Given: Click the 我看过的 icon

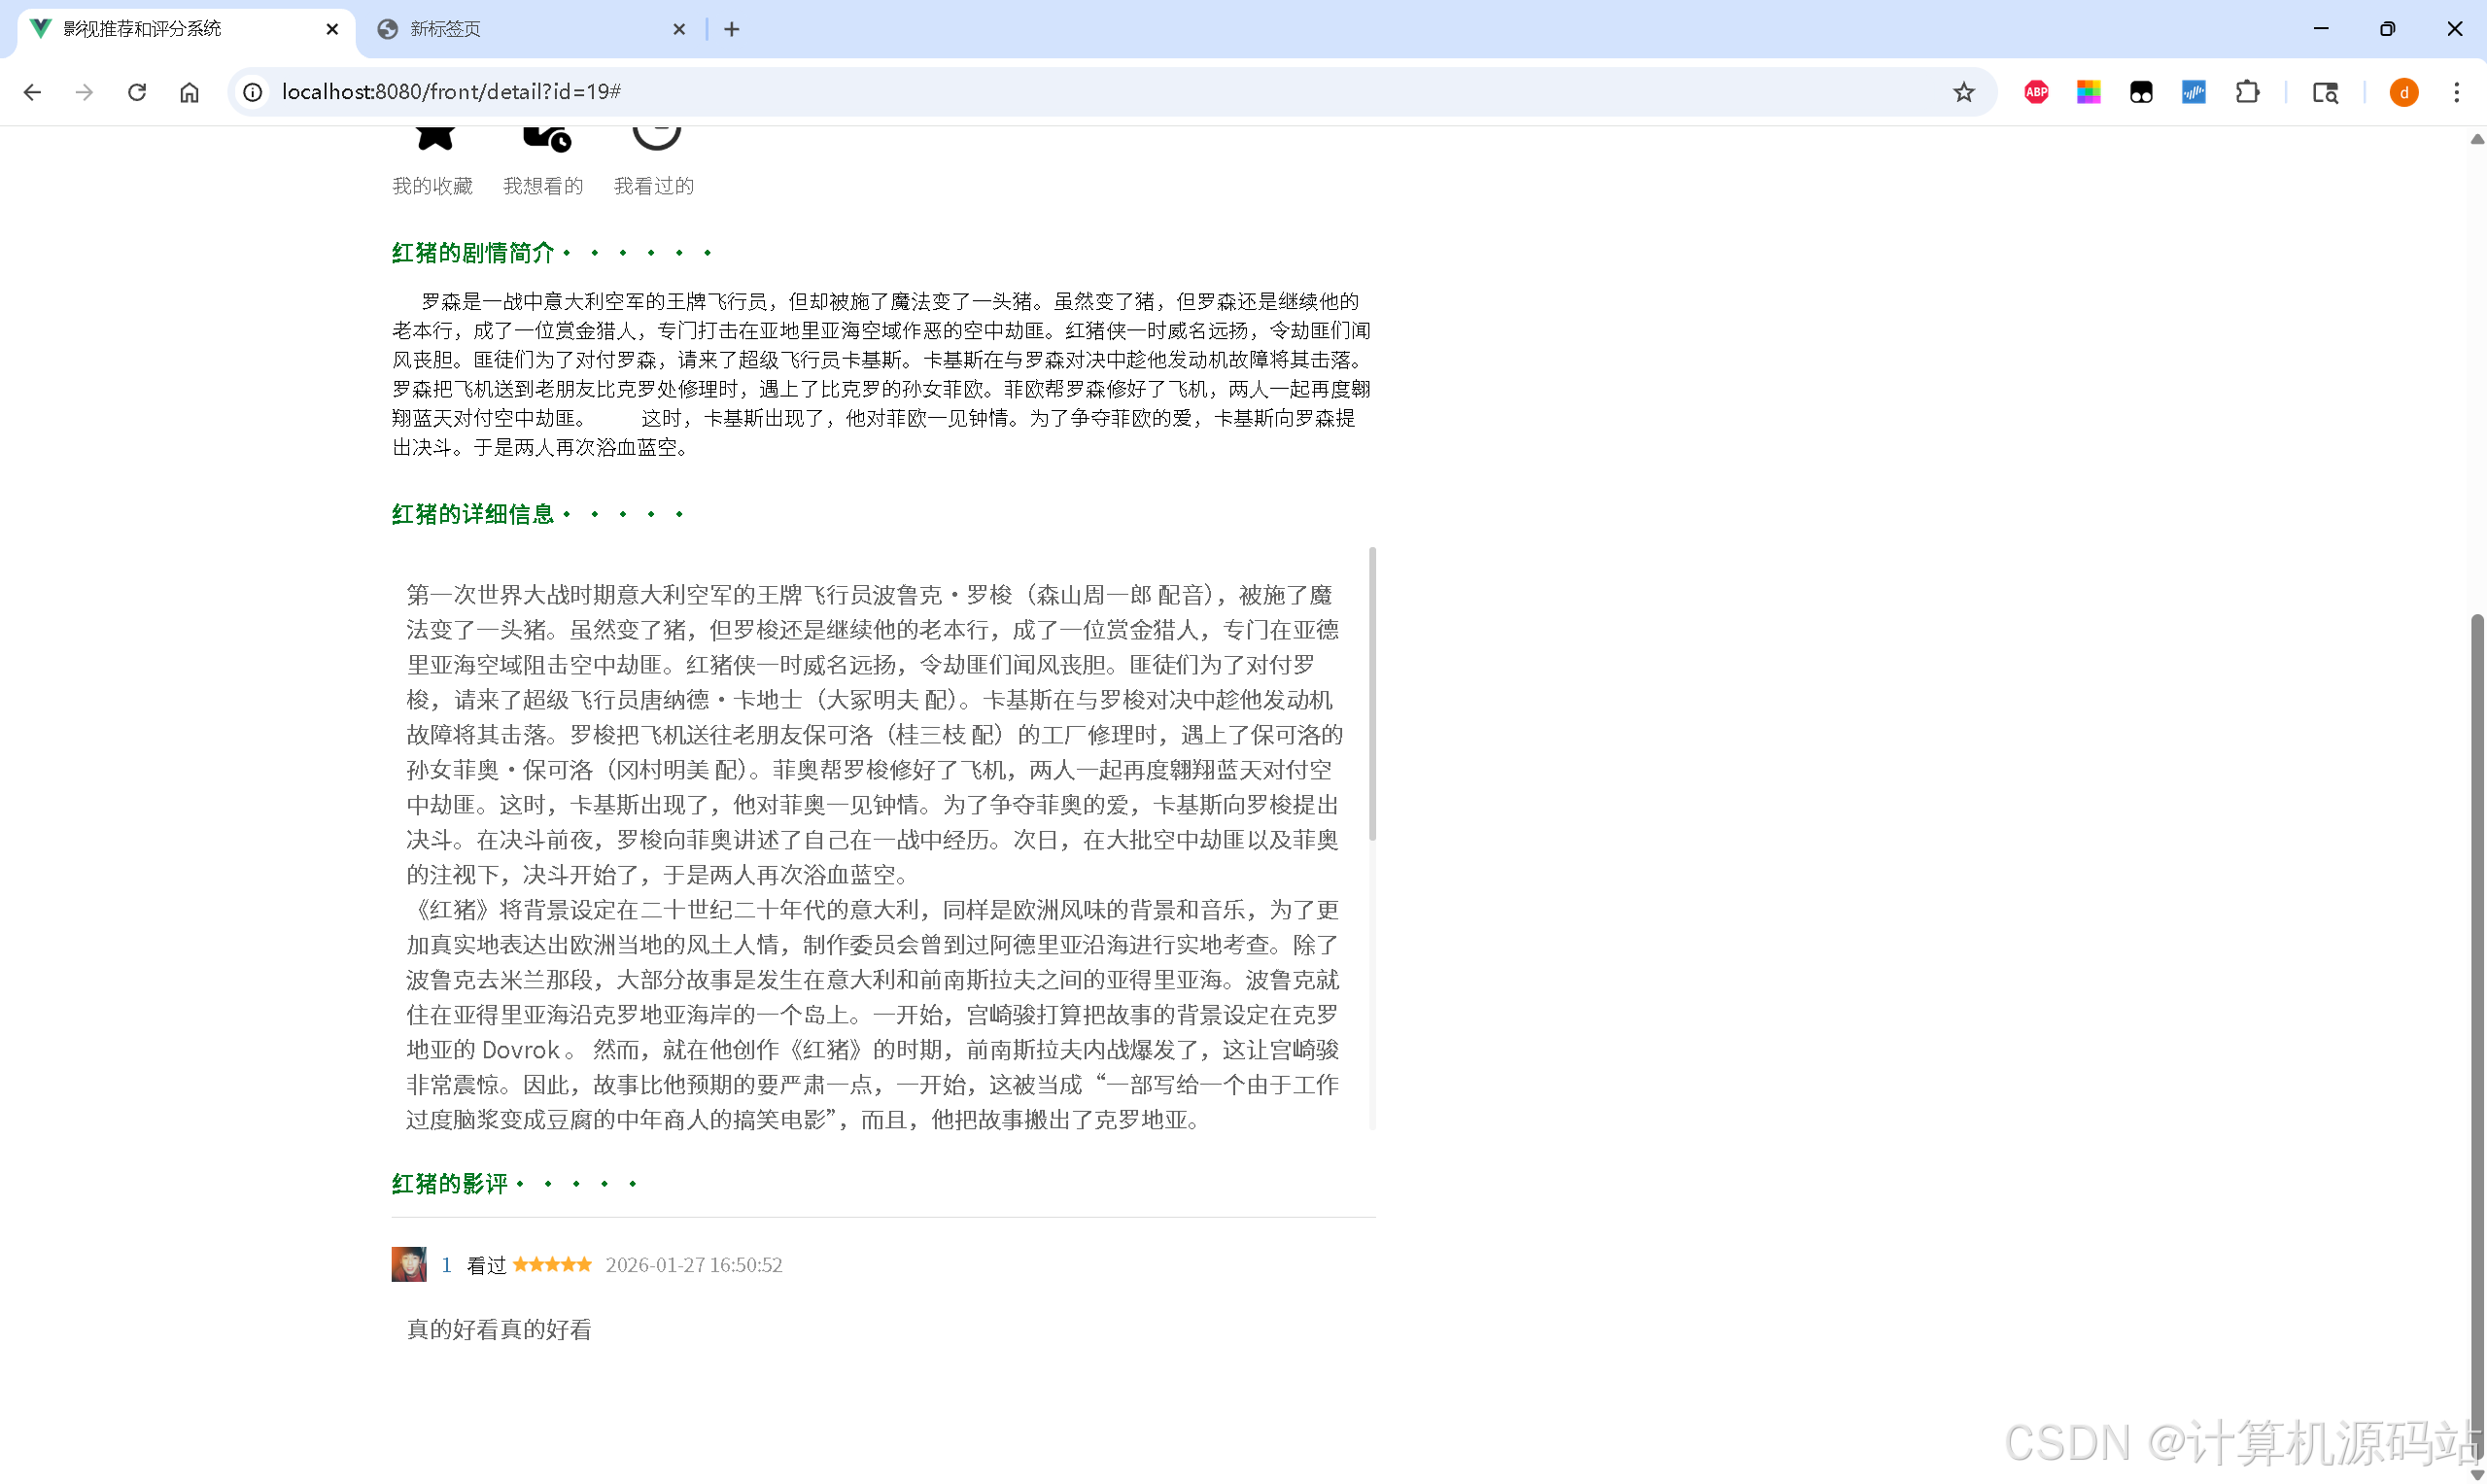Looking at the screenshot, I should click(656, 138).
